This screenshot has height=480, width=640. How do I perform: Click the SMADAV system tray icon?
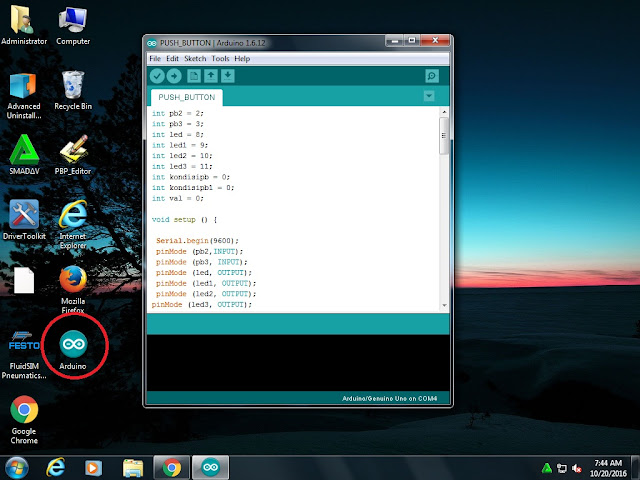tap(547, 468)
